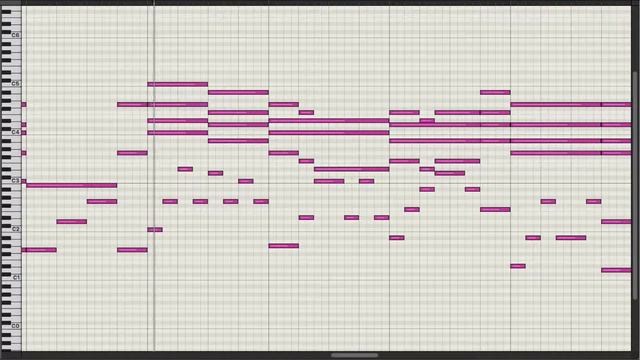Click the C0 key on the piano keyboard

tap(11, 326)
